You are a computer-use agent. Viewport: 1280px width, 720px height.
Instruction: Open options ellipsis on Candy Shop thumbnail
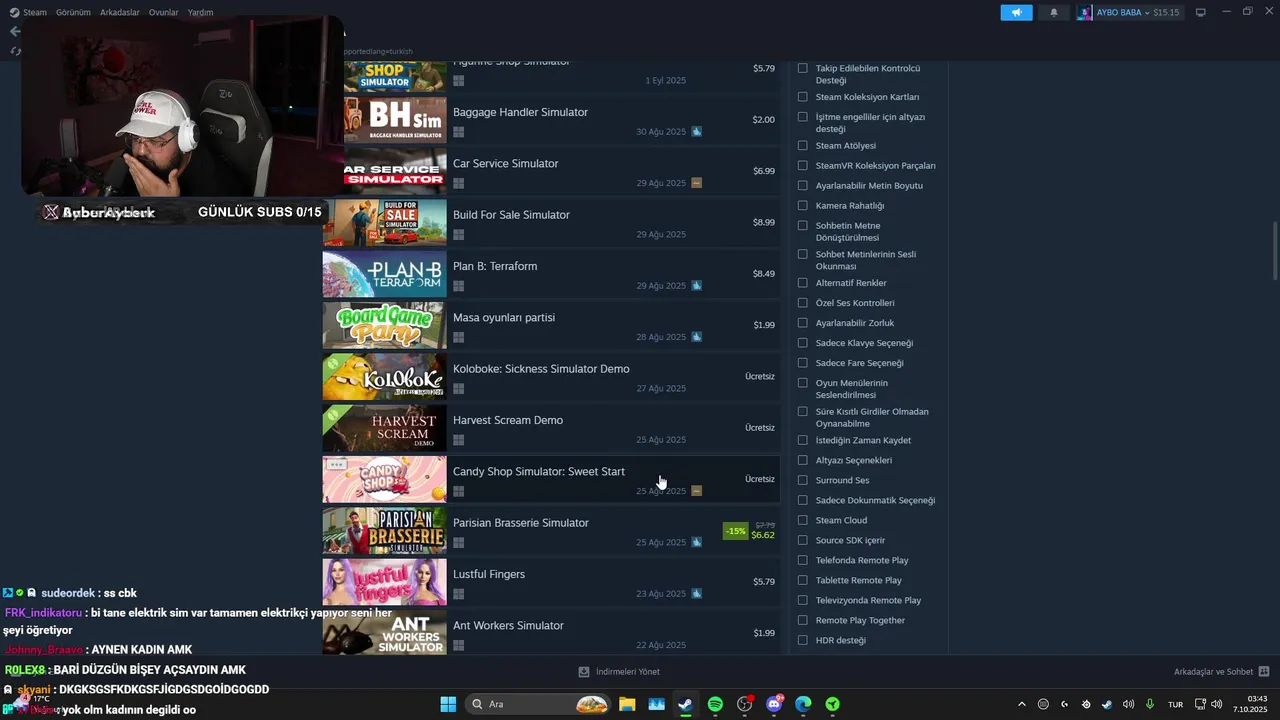pos(336,464)
